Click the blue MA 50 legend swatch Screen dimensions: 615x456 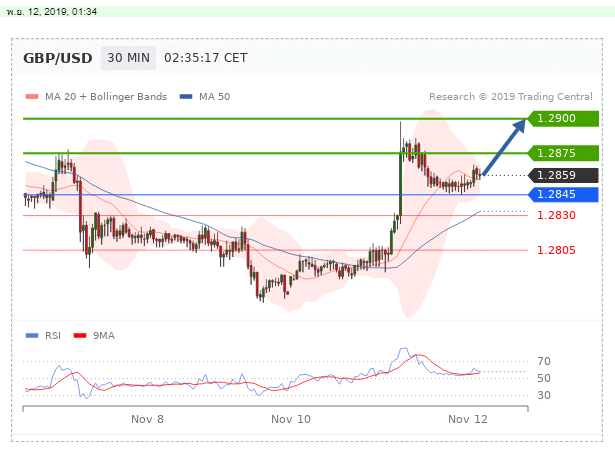[186, 96]
